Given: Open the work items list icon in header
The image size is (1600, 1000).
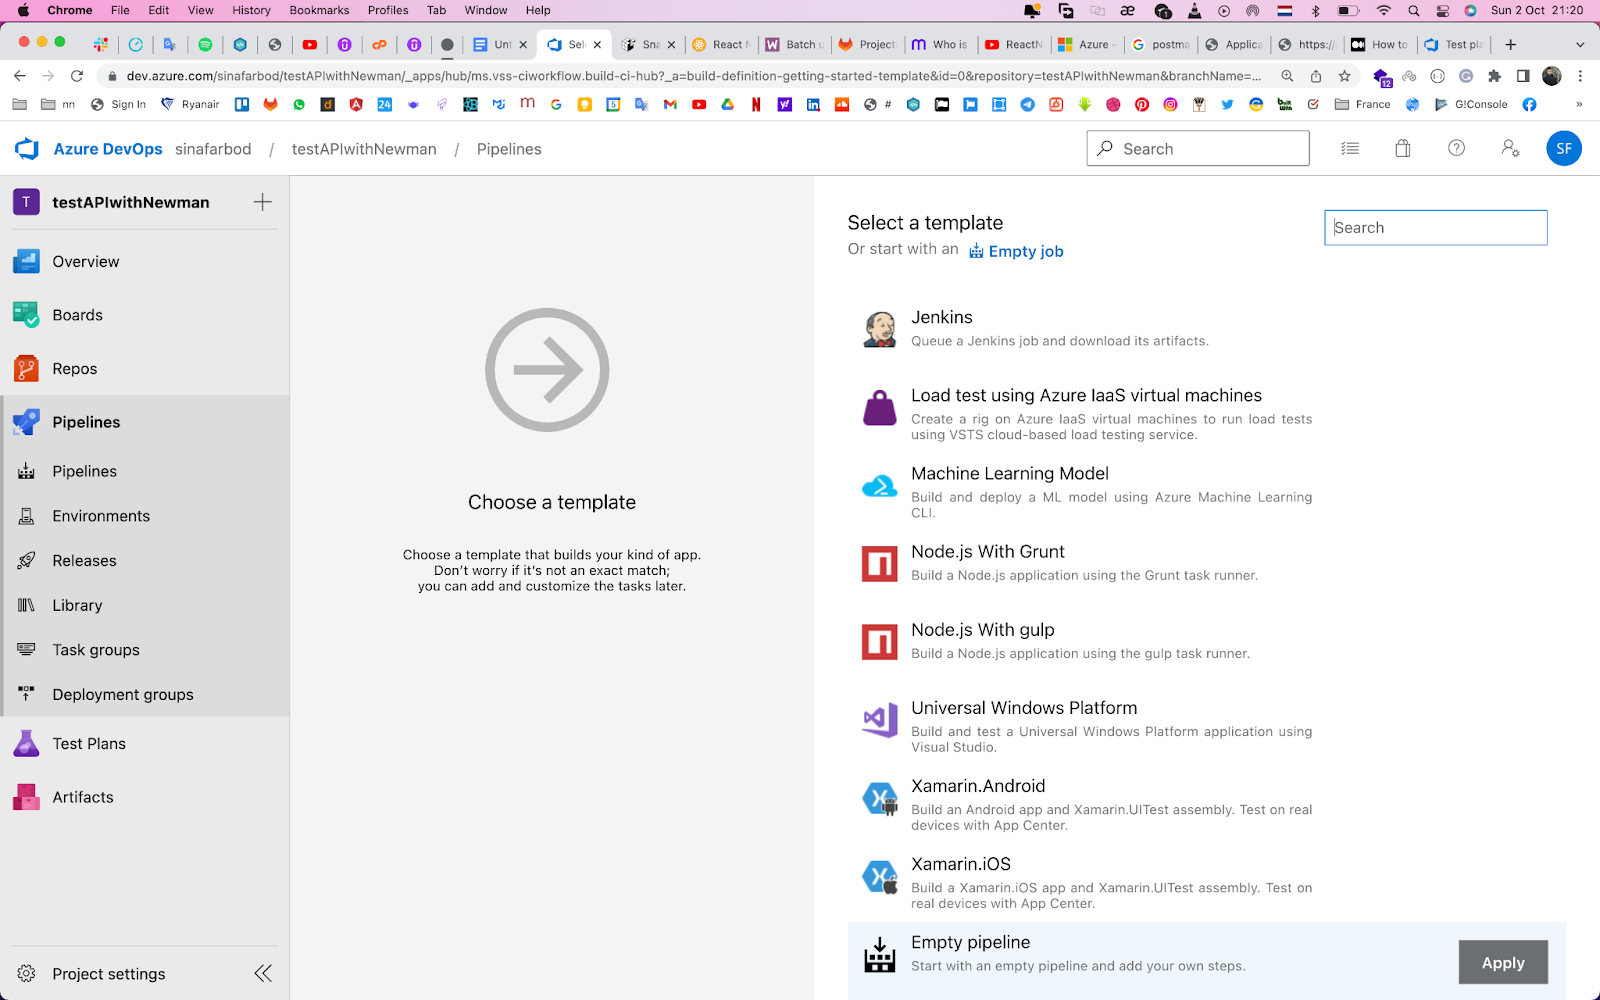Looking at the screenshot, I should coord(1350,149).
